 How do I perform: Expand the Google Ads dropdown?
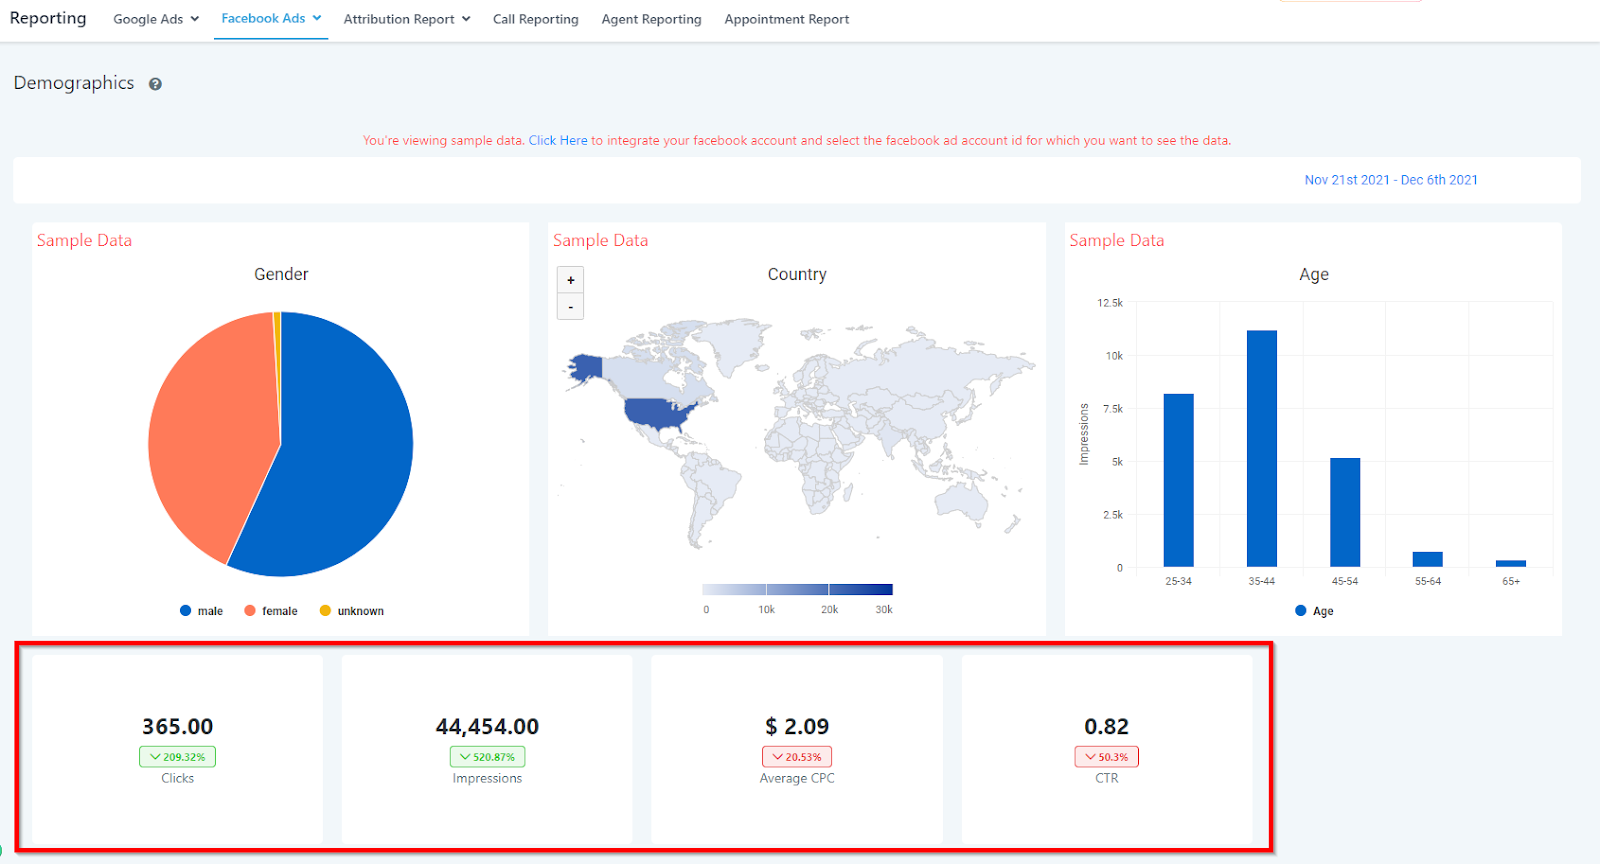point(156,19)
